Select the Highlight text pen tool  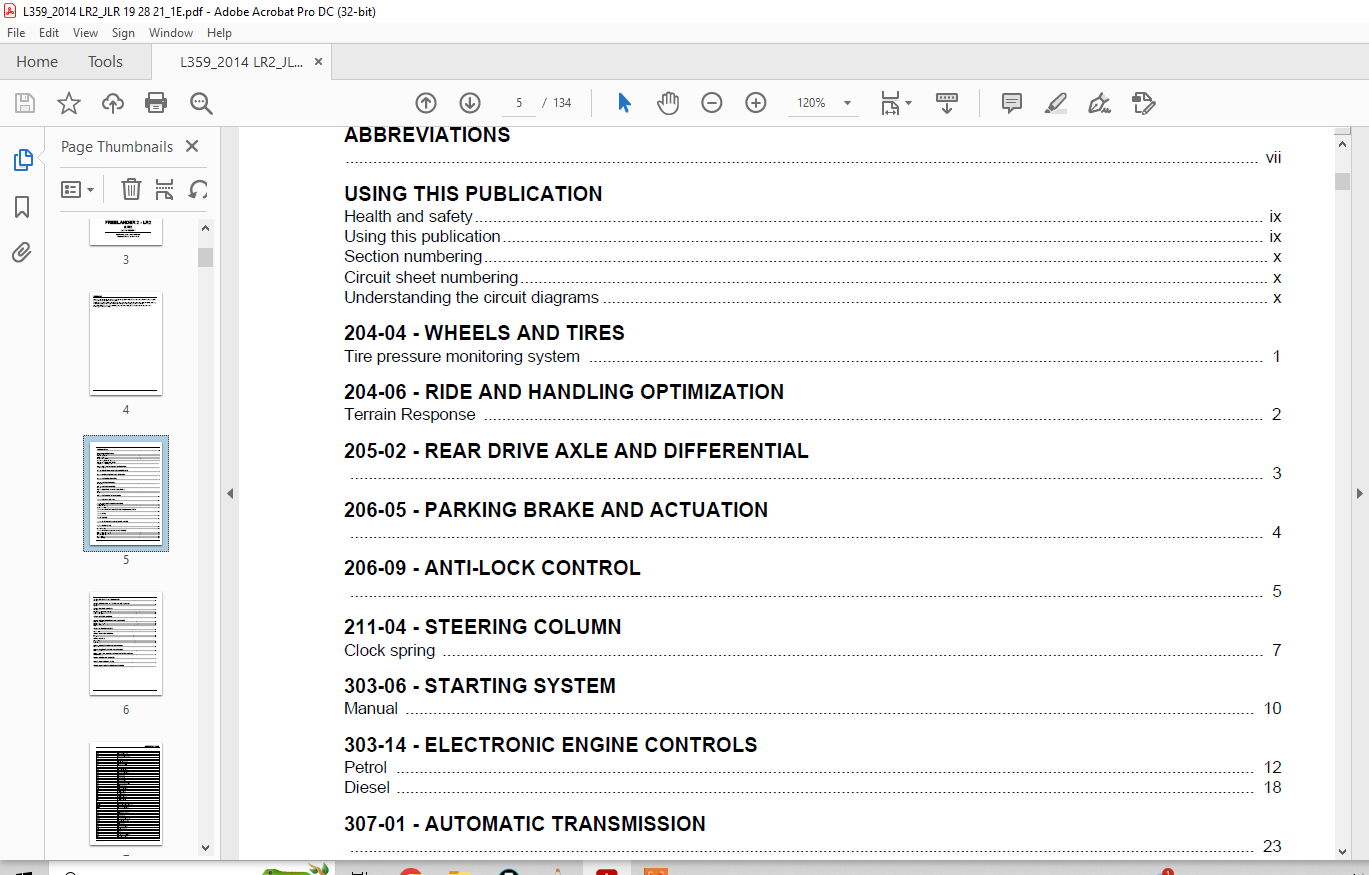(x=1056, y=103)
